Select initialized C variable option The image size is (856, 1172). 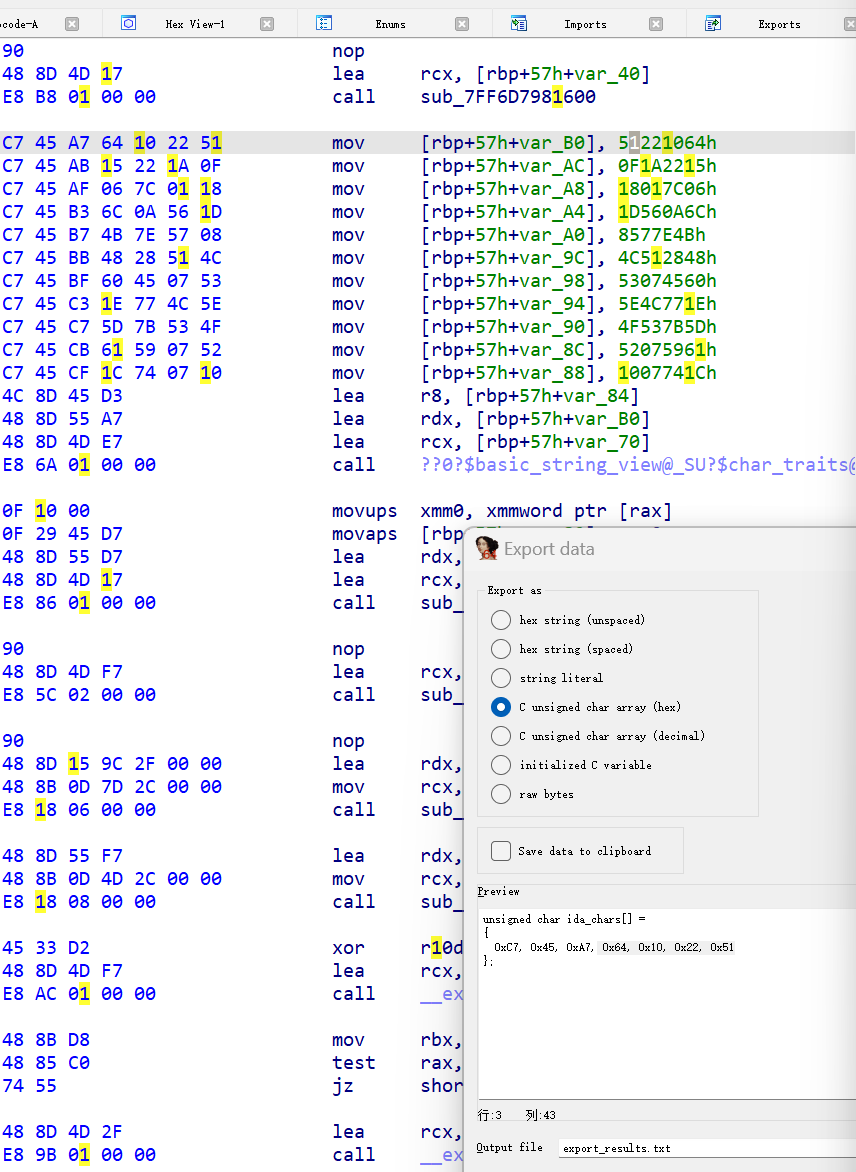click(501, 765)
